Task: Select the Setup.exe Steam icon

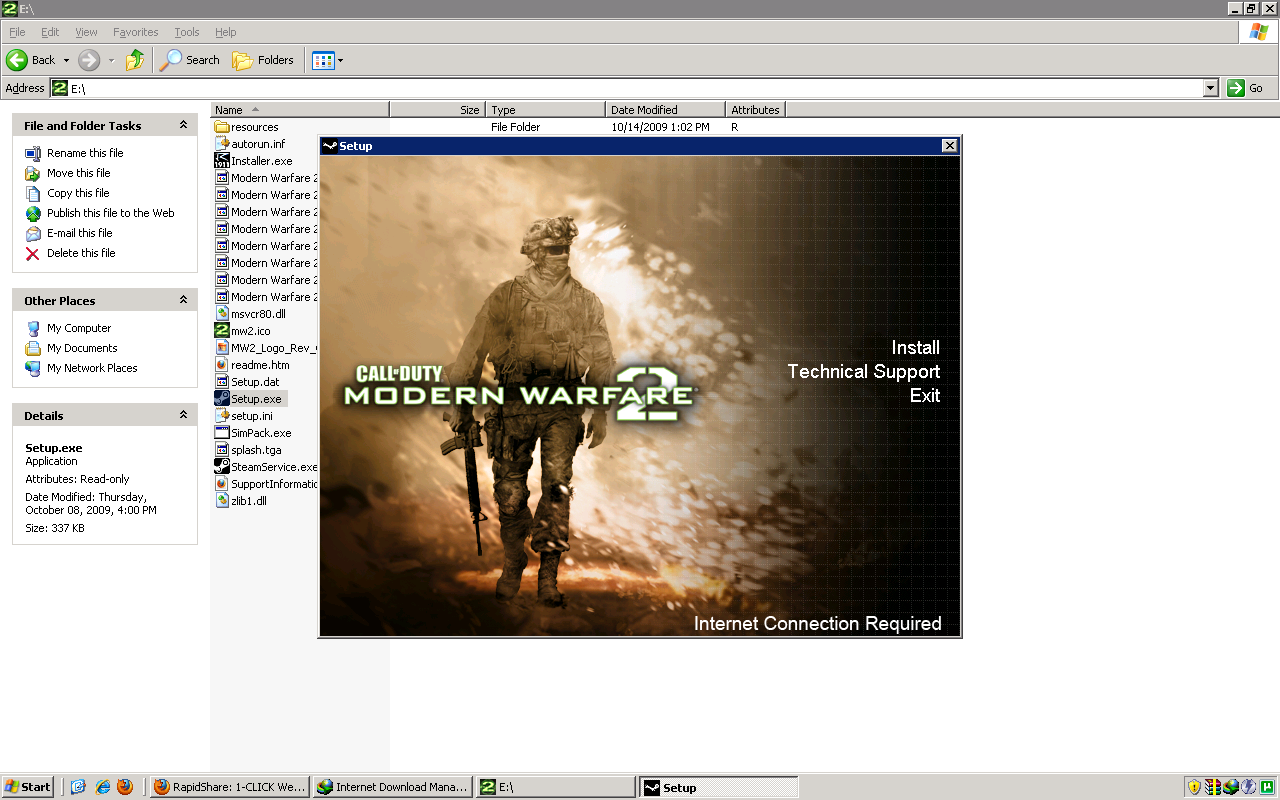Action: click(x=222, y=399)
